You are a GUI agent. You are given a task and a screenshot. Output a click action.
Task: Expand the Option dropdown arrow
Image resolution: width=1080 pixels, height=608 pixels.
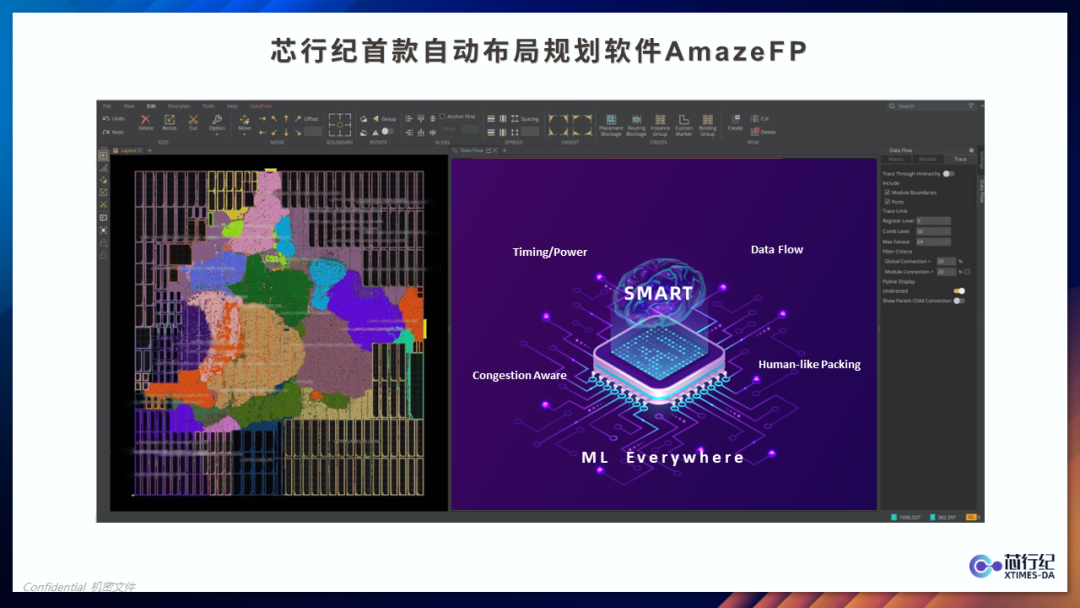217,134
